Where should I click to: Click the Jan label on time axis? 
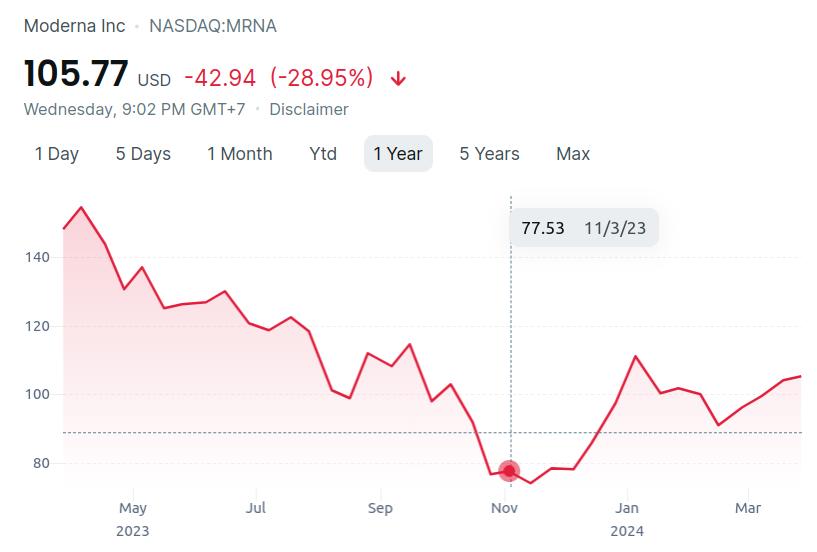click(627, 508)
